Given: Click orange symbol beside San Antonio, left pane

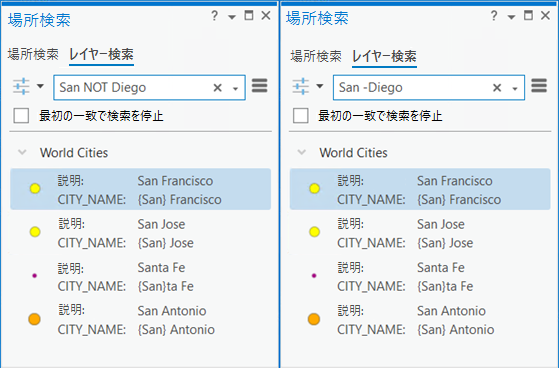Looking at the screenshot, I should [x=34, y=319].
